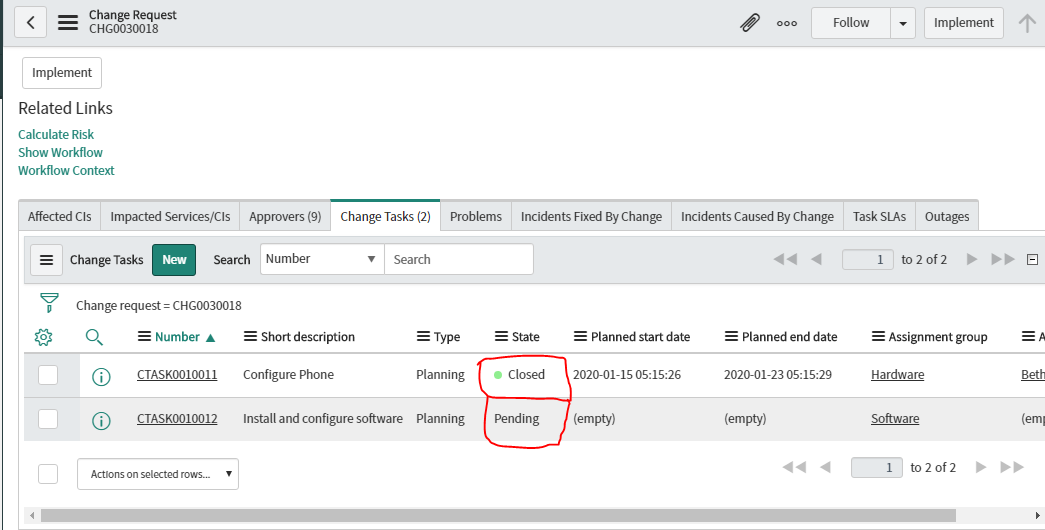1045x530 pixels.
Task: Click the filter funnel icon
Action: coord(48,303)
